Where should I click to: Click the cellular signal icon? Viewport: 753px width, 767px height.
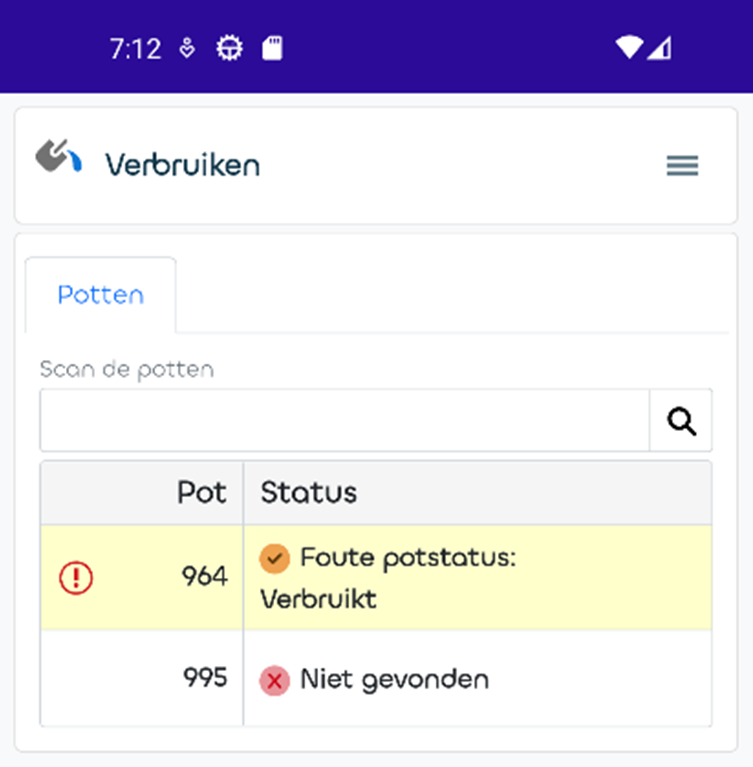pyautogui.click(x=659, y=48)
